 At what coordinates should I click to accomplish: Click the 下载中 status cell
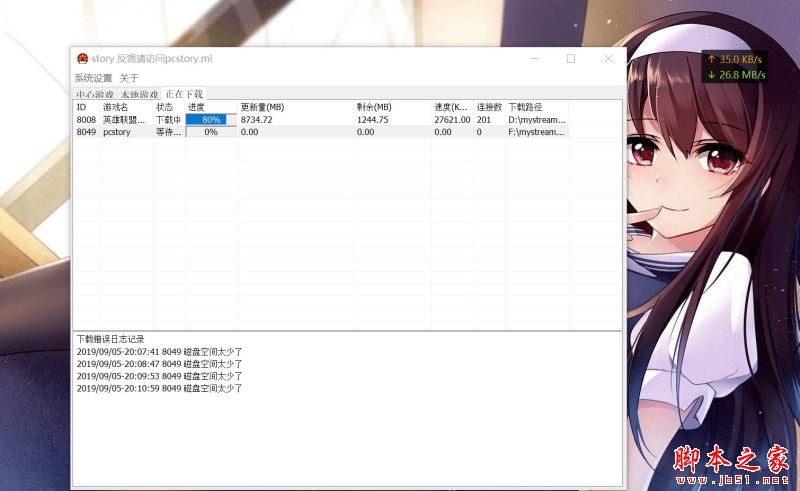point(168,119)
